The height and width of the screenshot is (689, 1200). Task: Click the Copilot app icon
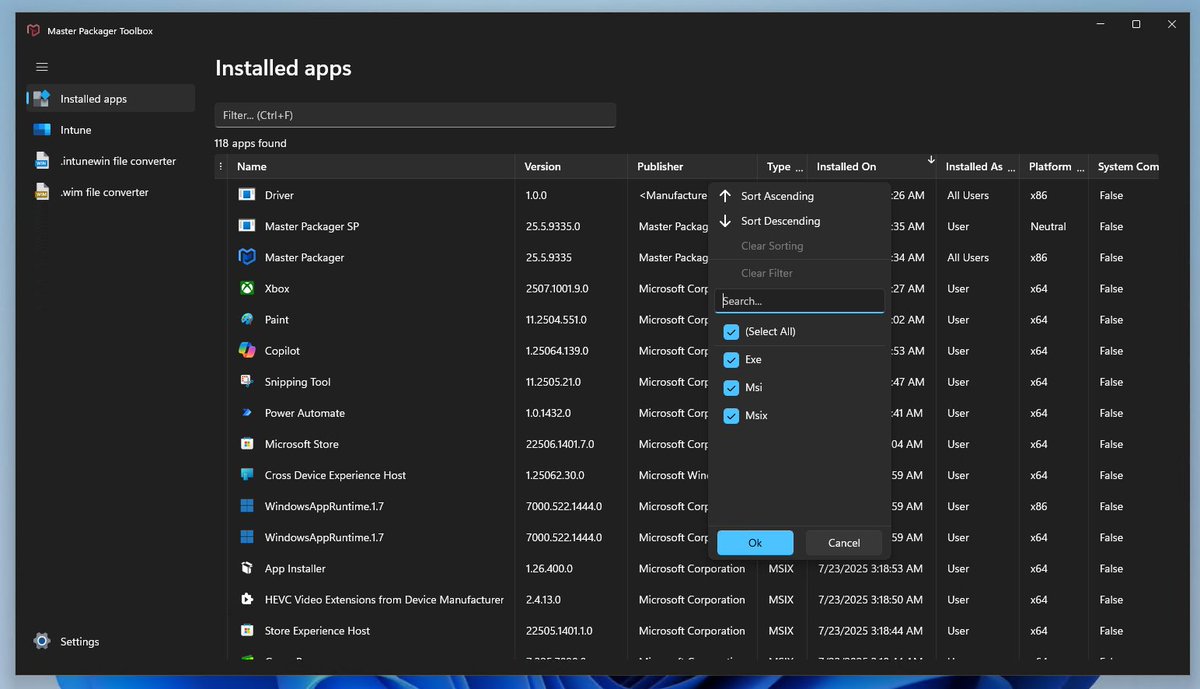click(x=247, y=350)
